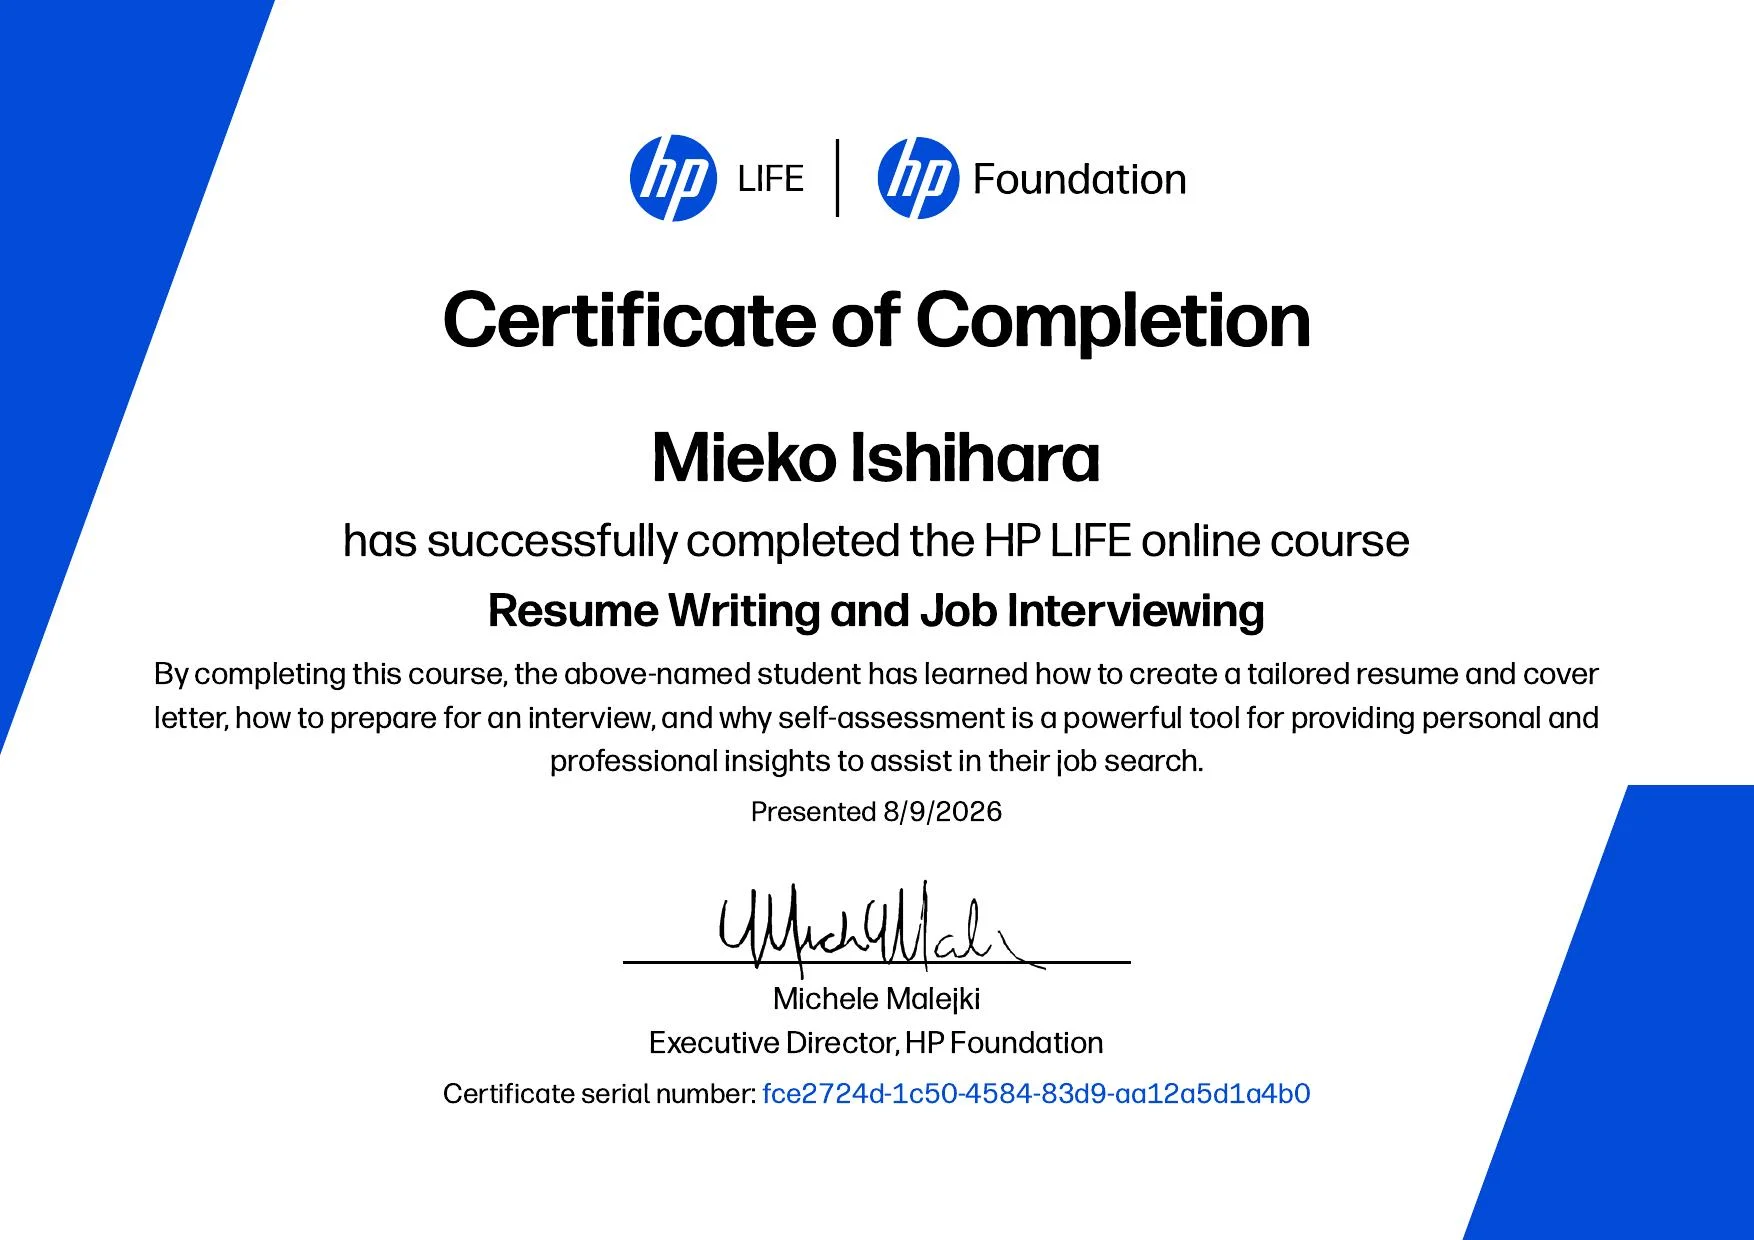Select the "LIFE" text in the header
The image size is (1754, 1240).
(x=770, y=179)
